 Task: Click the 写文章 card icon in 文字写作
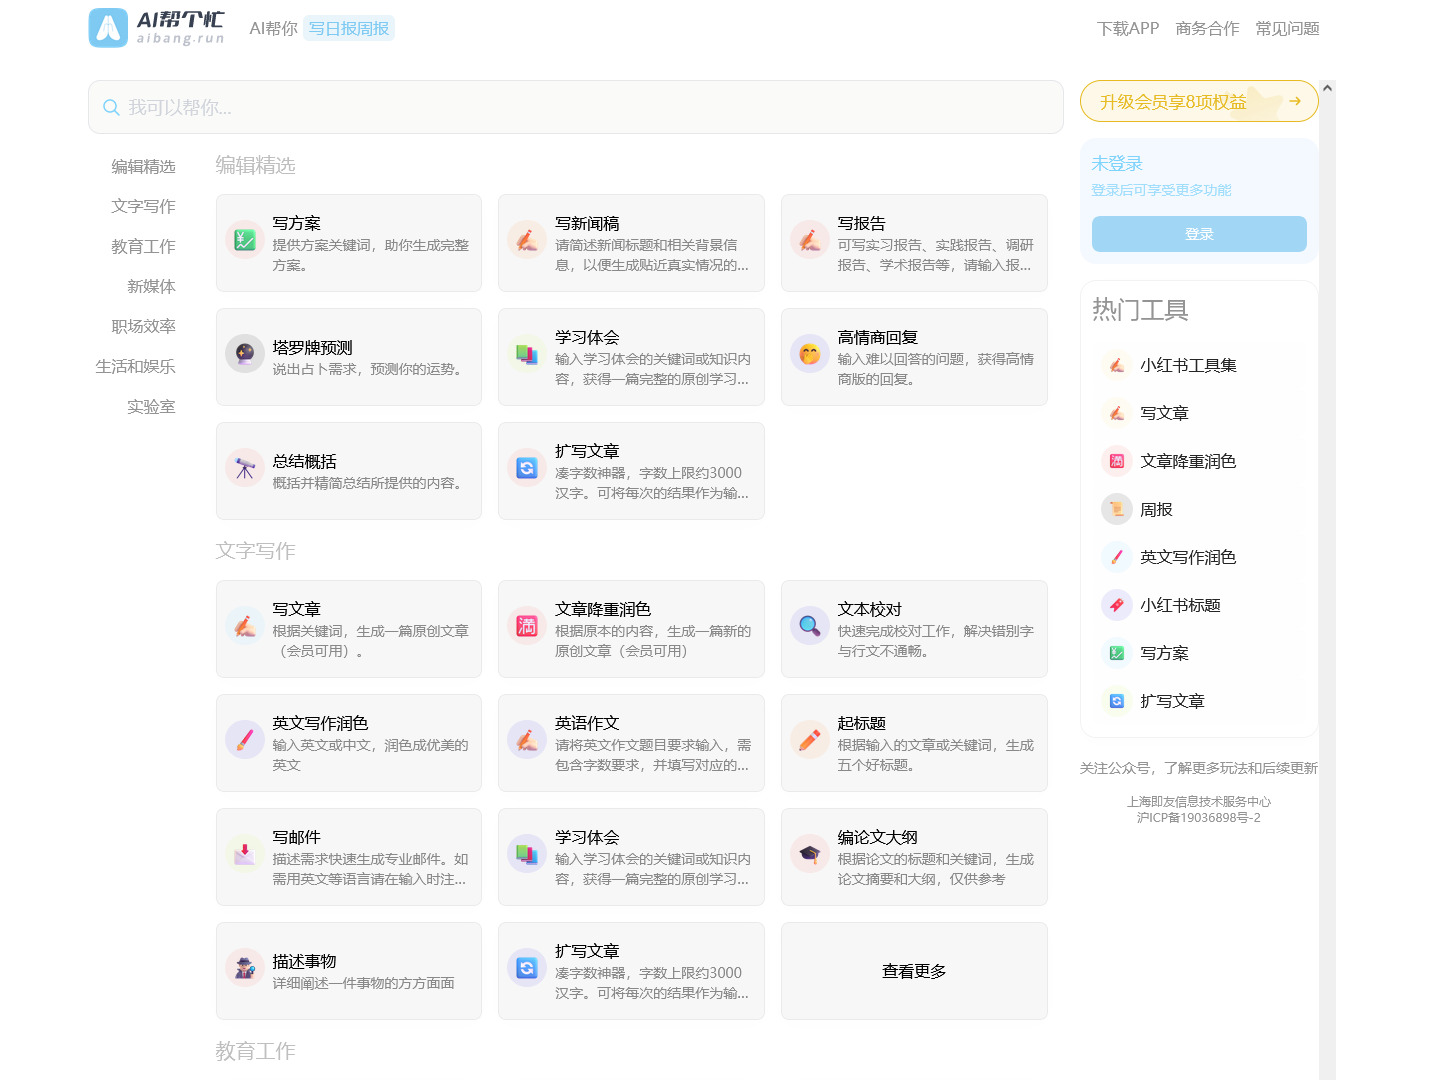(245, 626)
